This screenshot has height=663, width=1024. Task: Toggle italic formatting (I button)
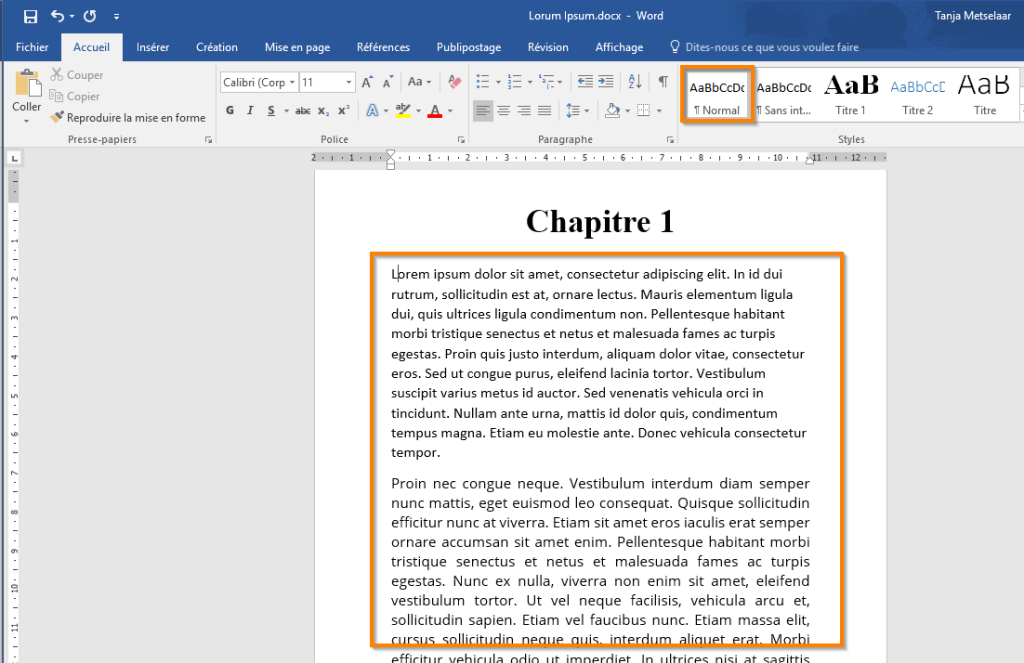point(250,110)
